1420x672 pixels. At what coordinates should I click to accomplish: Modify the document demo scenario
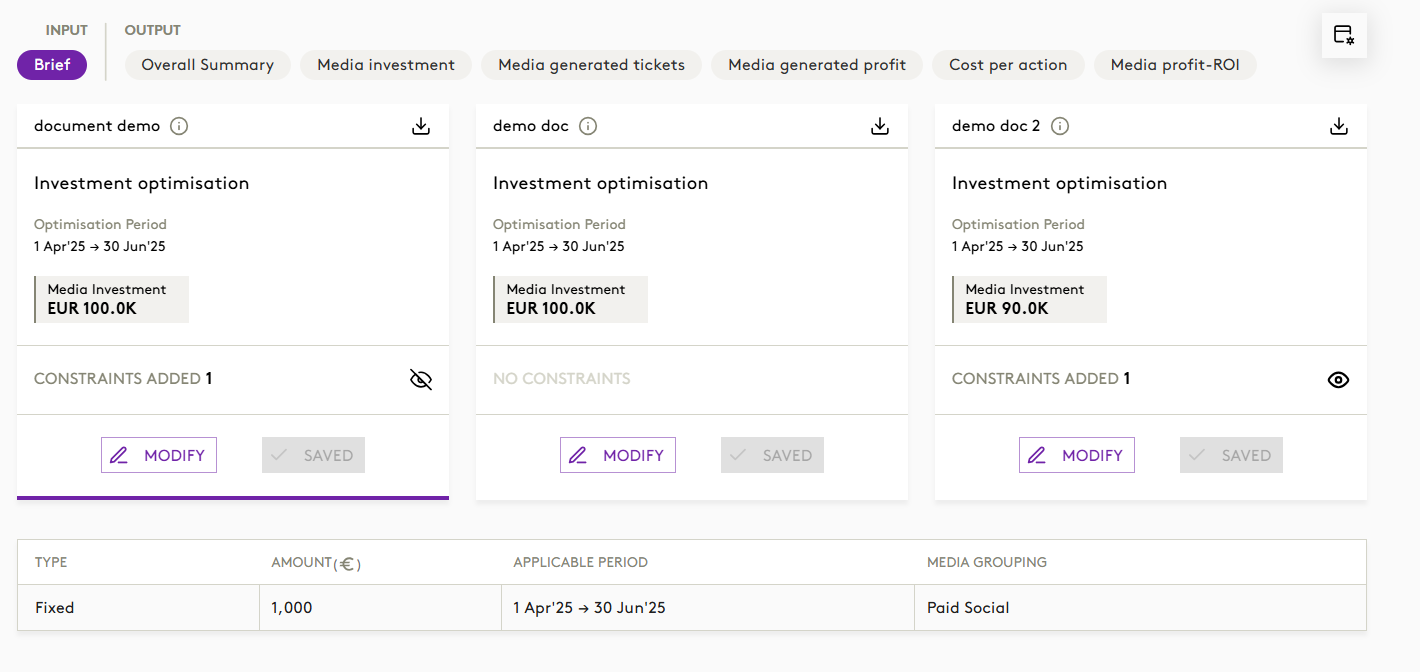[159, 455]
